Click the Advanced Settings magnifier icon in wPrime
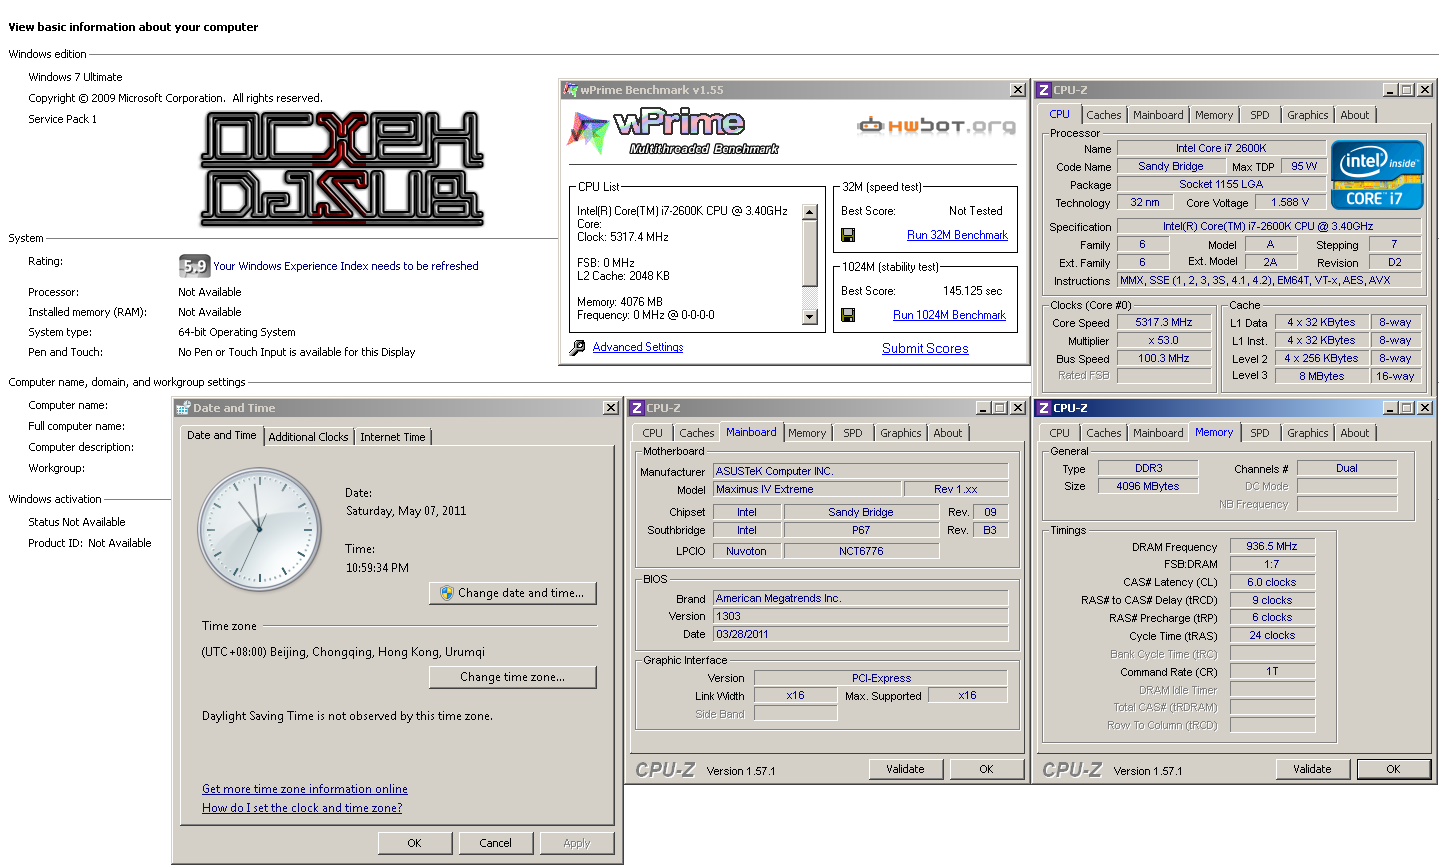This screenshot has height=866, width=1439. 577,348
